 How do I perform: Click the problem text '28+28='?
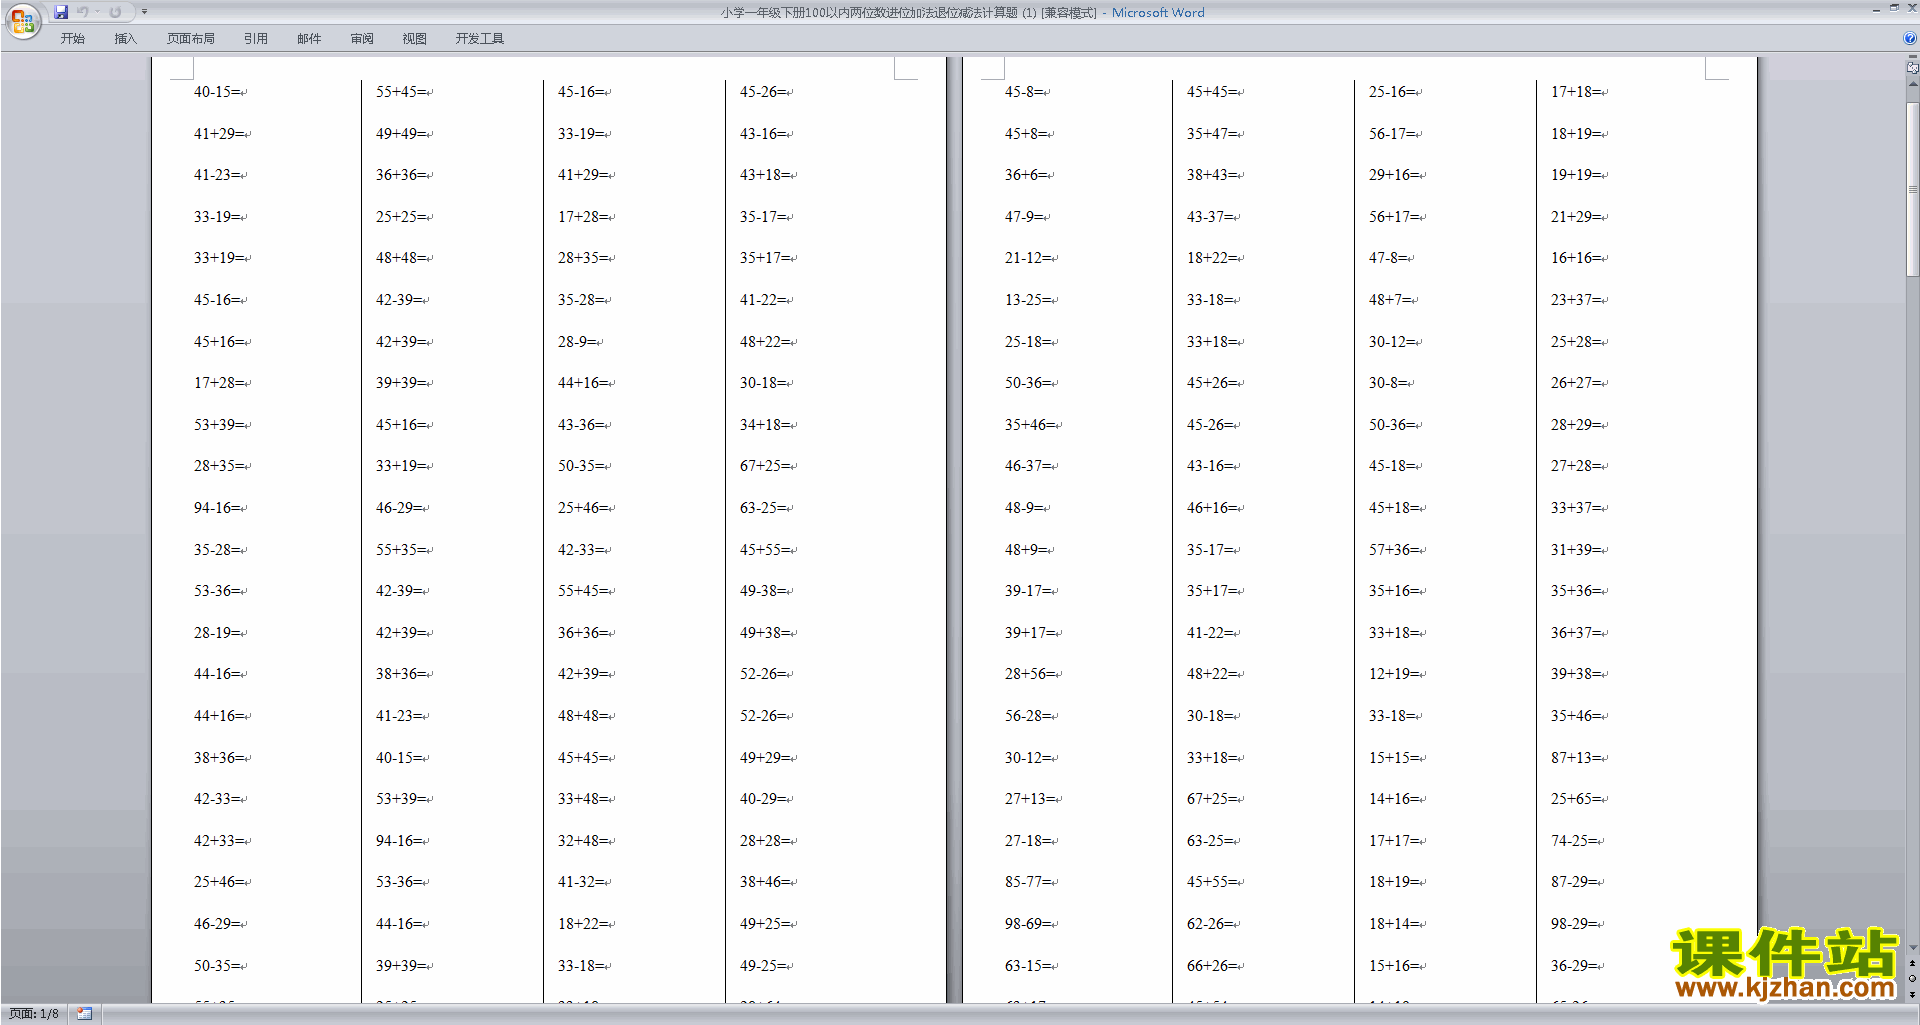tap(764, 840)
